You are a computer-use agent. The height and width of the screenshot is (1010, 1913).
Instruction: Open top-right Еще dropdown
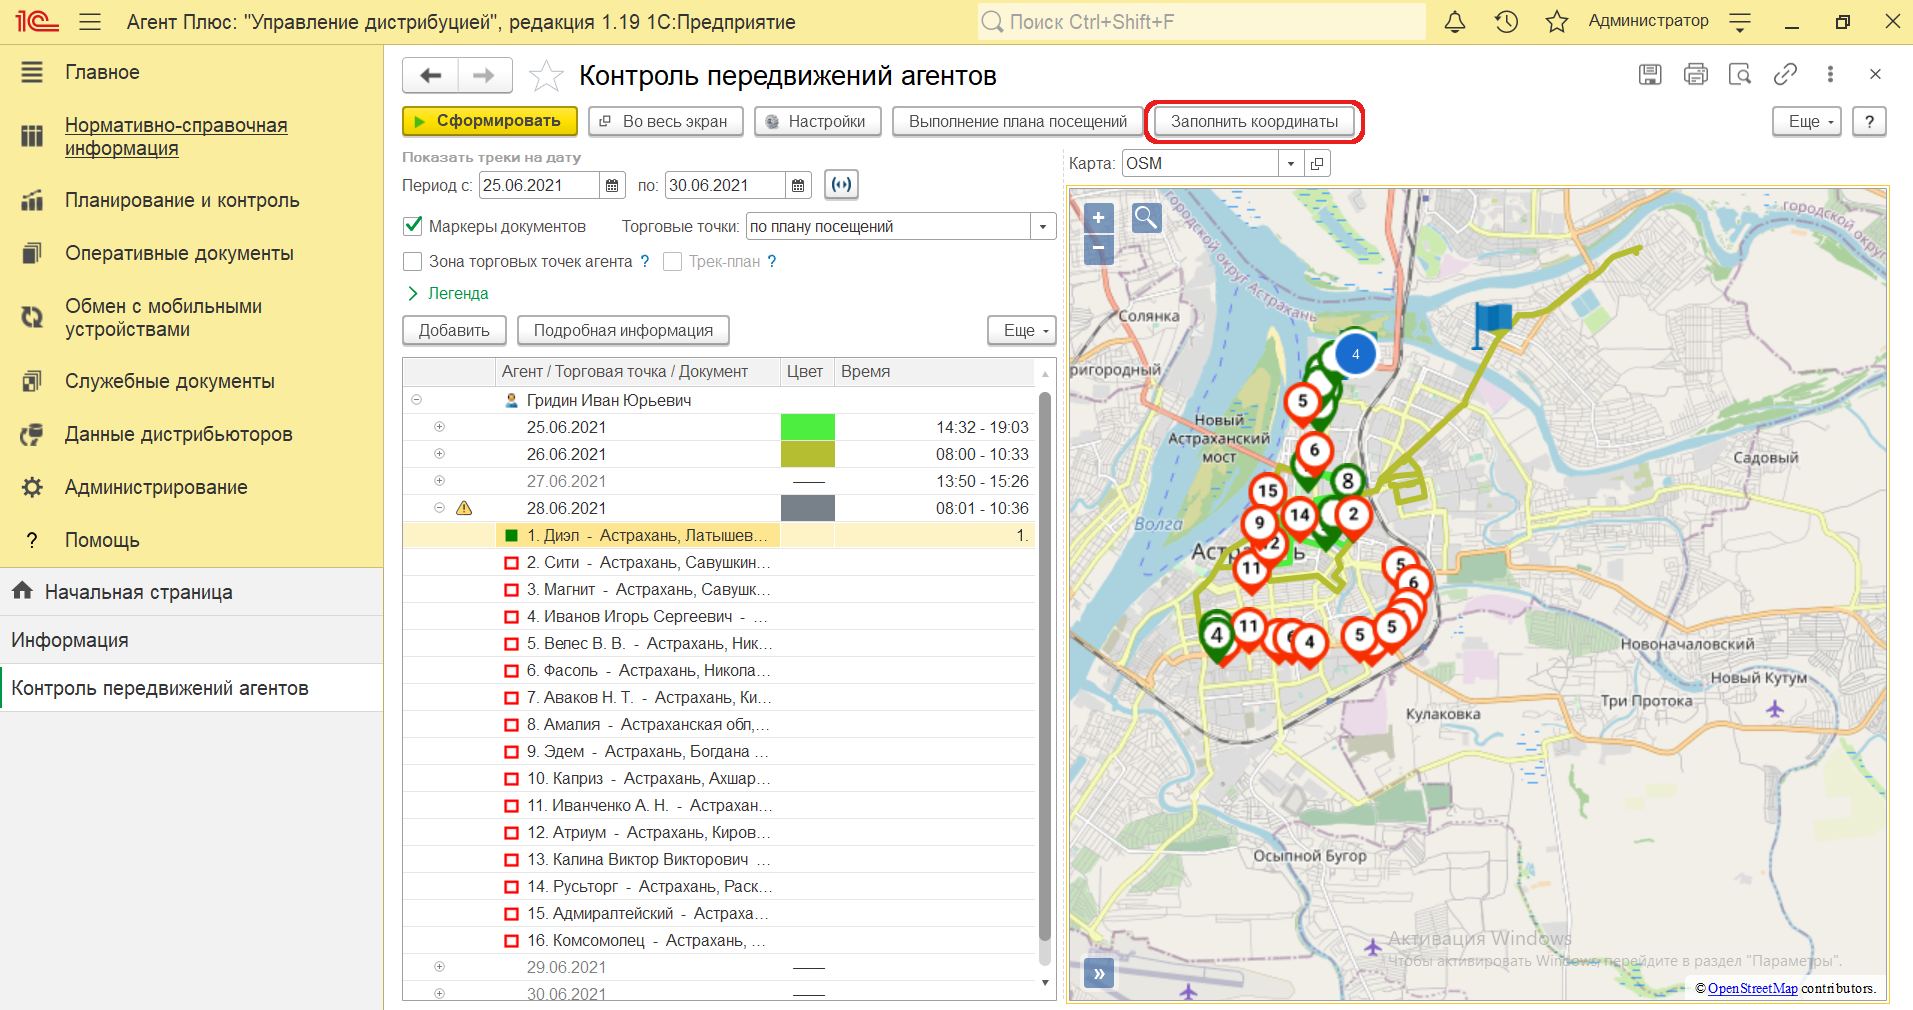[x=1807, y=121]
